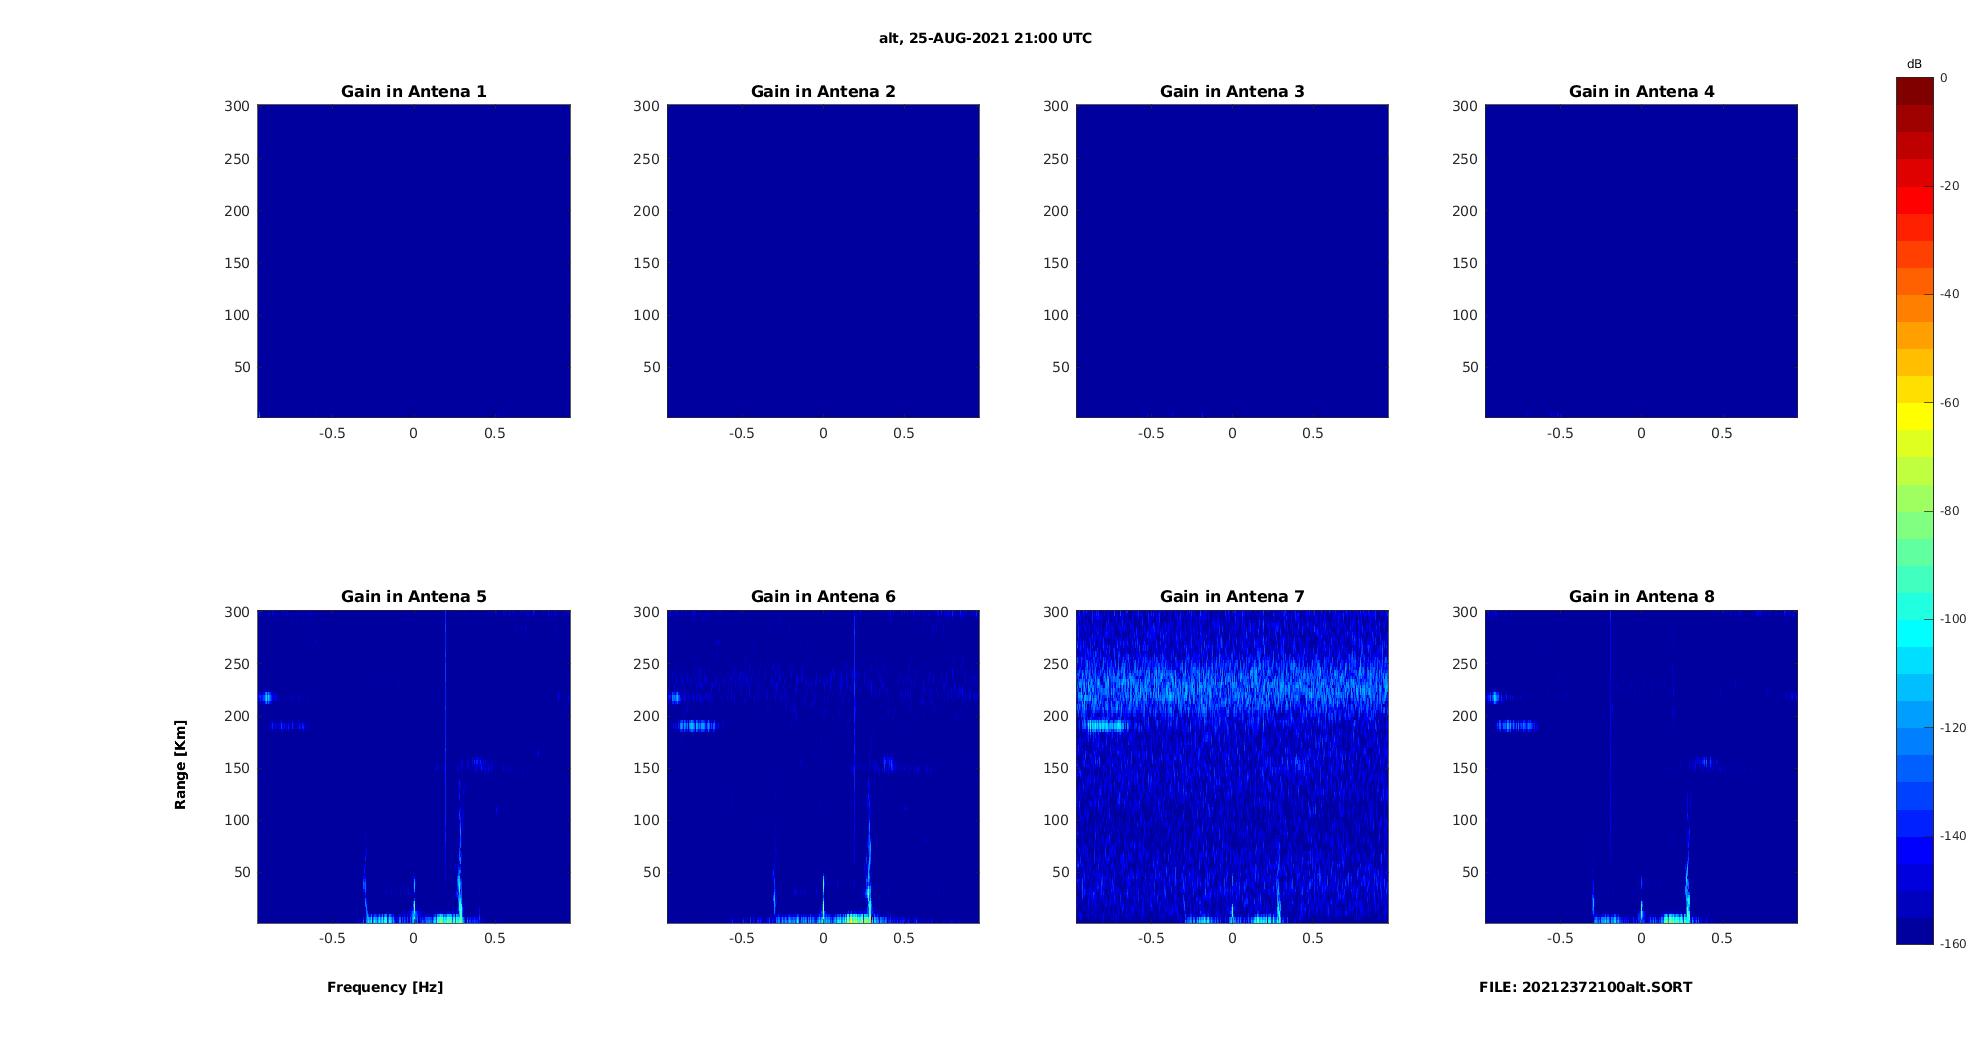
Task: Click the 'Frequency [Hz]' axis label
Action: coord(385,987)
